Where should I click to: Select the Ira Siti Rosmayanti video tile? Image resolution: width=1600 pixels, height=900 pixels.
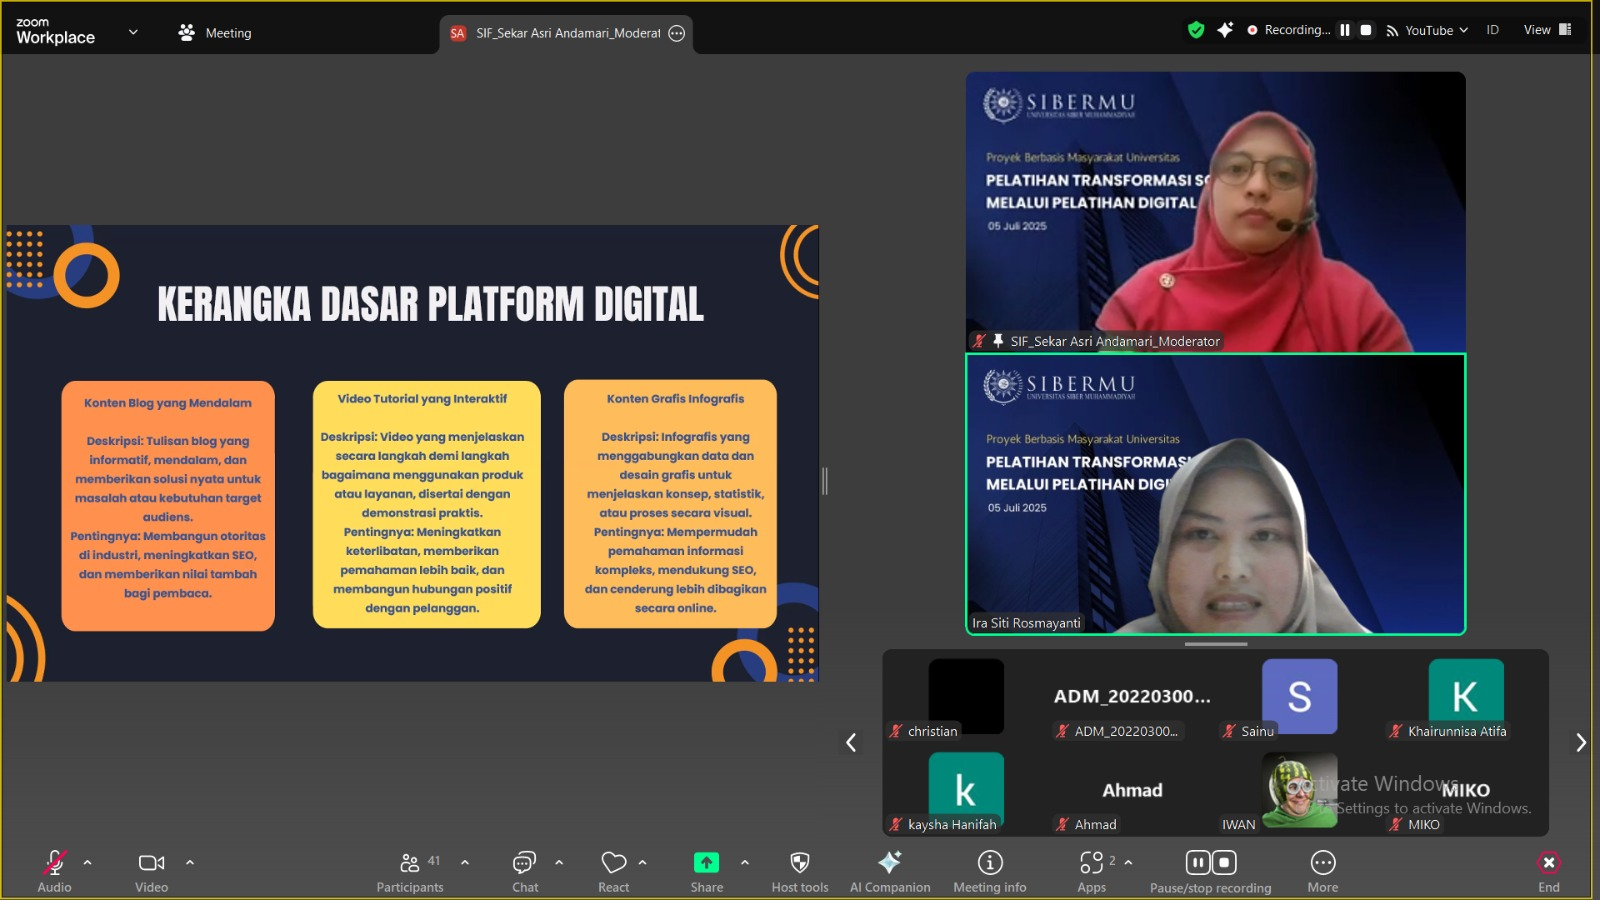click(x=1216, y=494)
